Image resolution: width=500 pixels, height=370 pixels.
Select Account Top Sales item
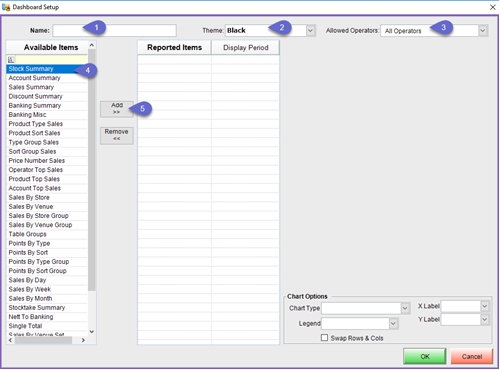(x=47, y=188)
